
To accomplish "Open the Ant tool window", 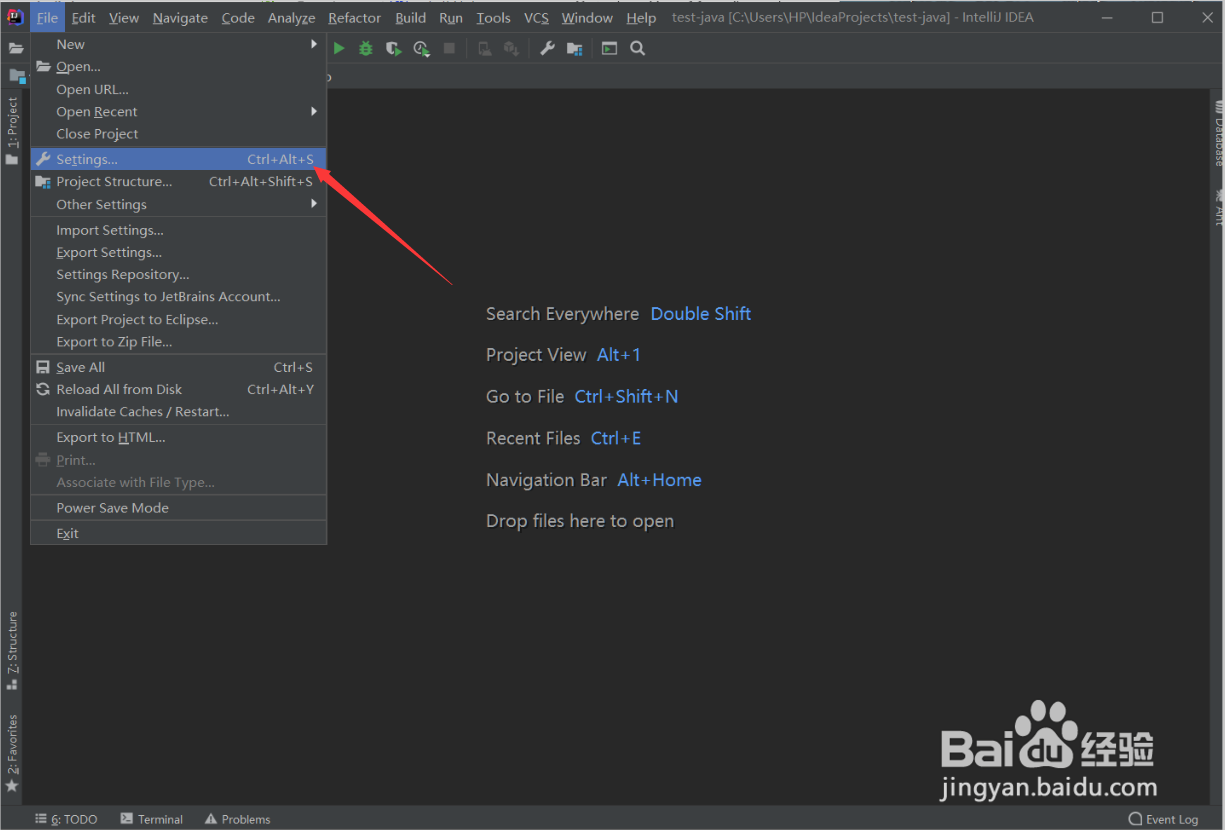I will (1217, 206).
